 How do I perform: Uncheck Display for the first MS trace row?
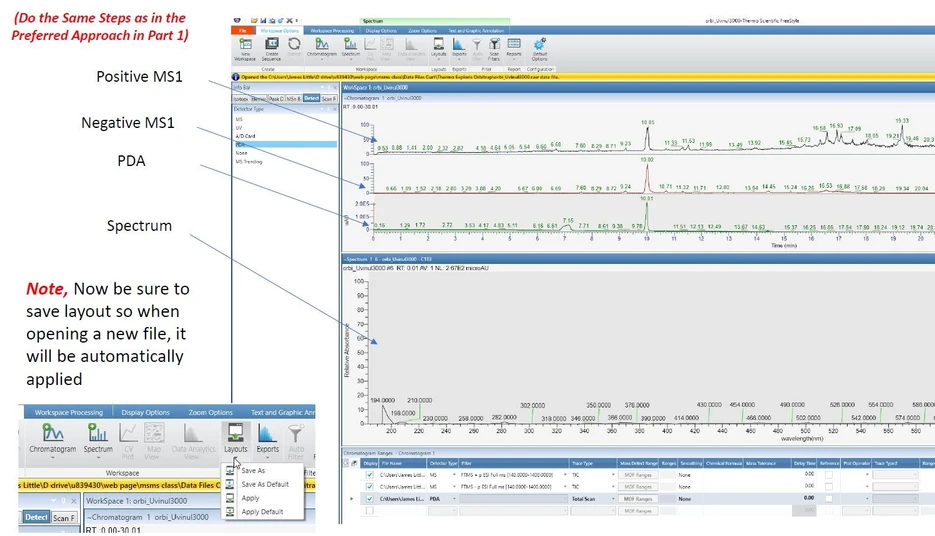(369, 473)
